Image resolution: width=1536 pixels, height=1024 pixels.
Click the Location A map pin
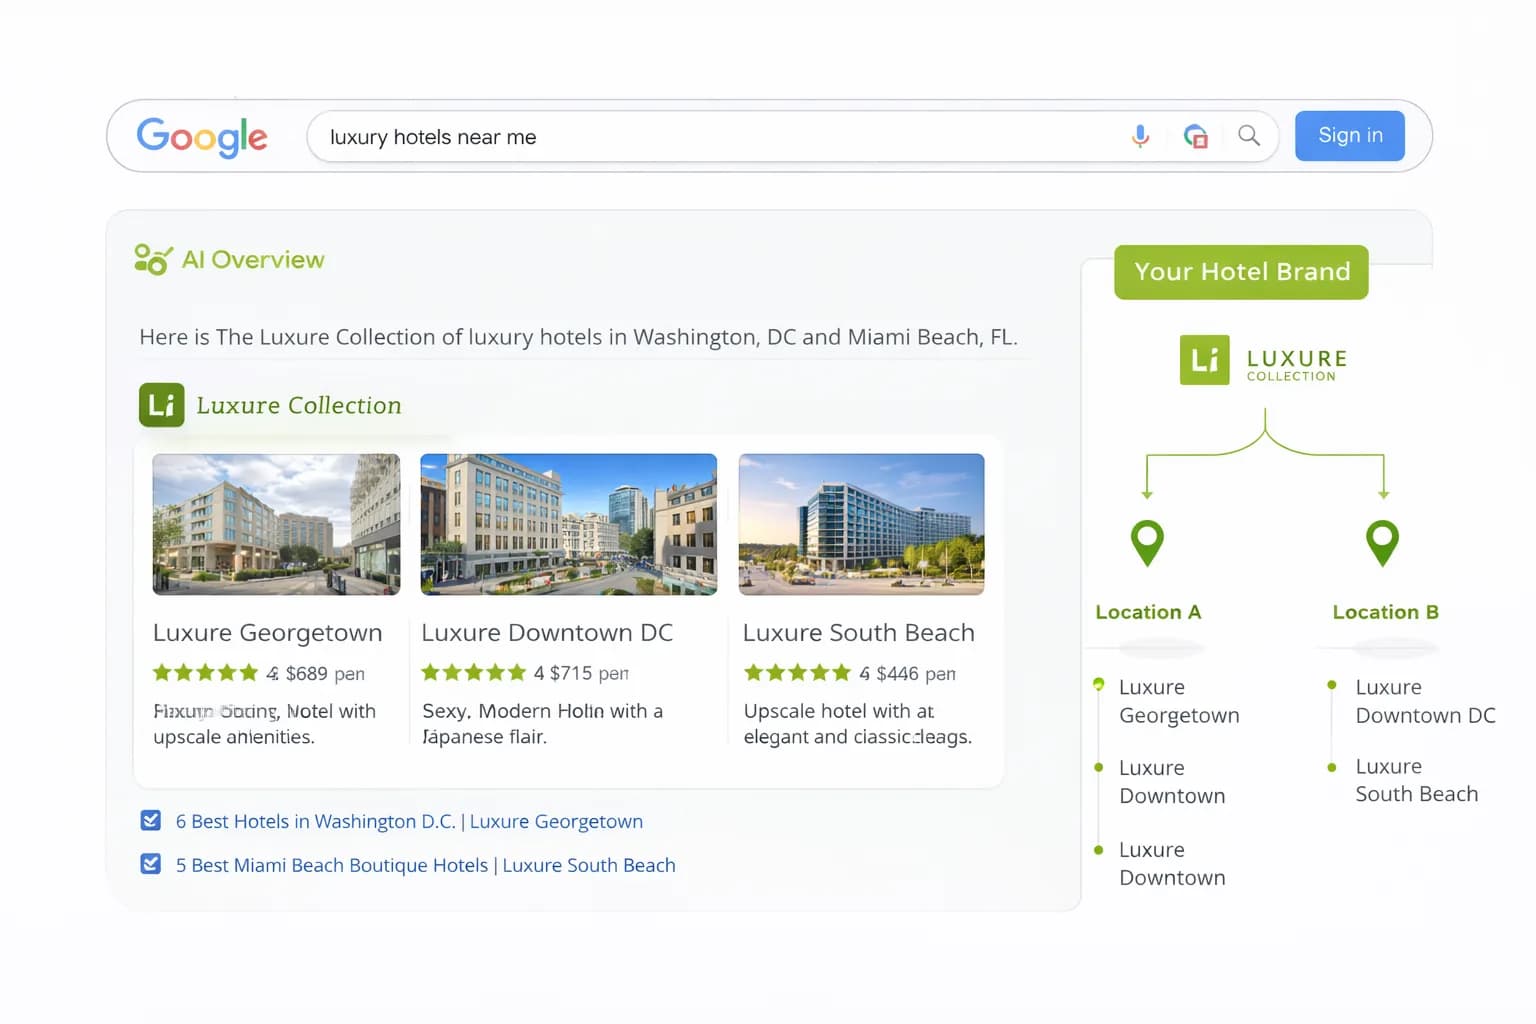coord(1147,543)
